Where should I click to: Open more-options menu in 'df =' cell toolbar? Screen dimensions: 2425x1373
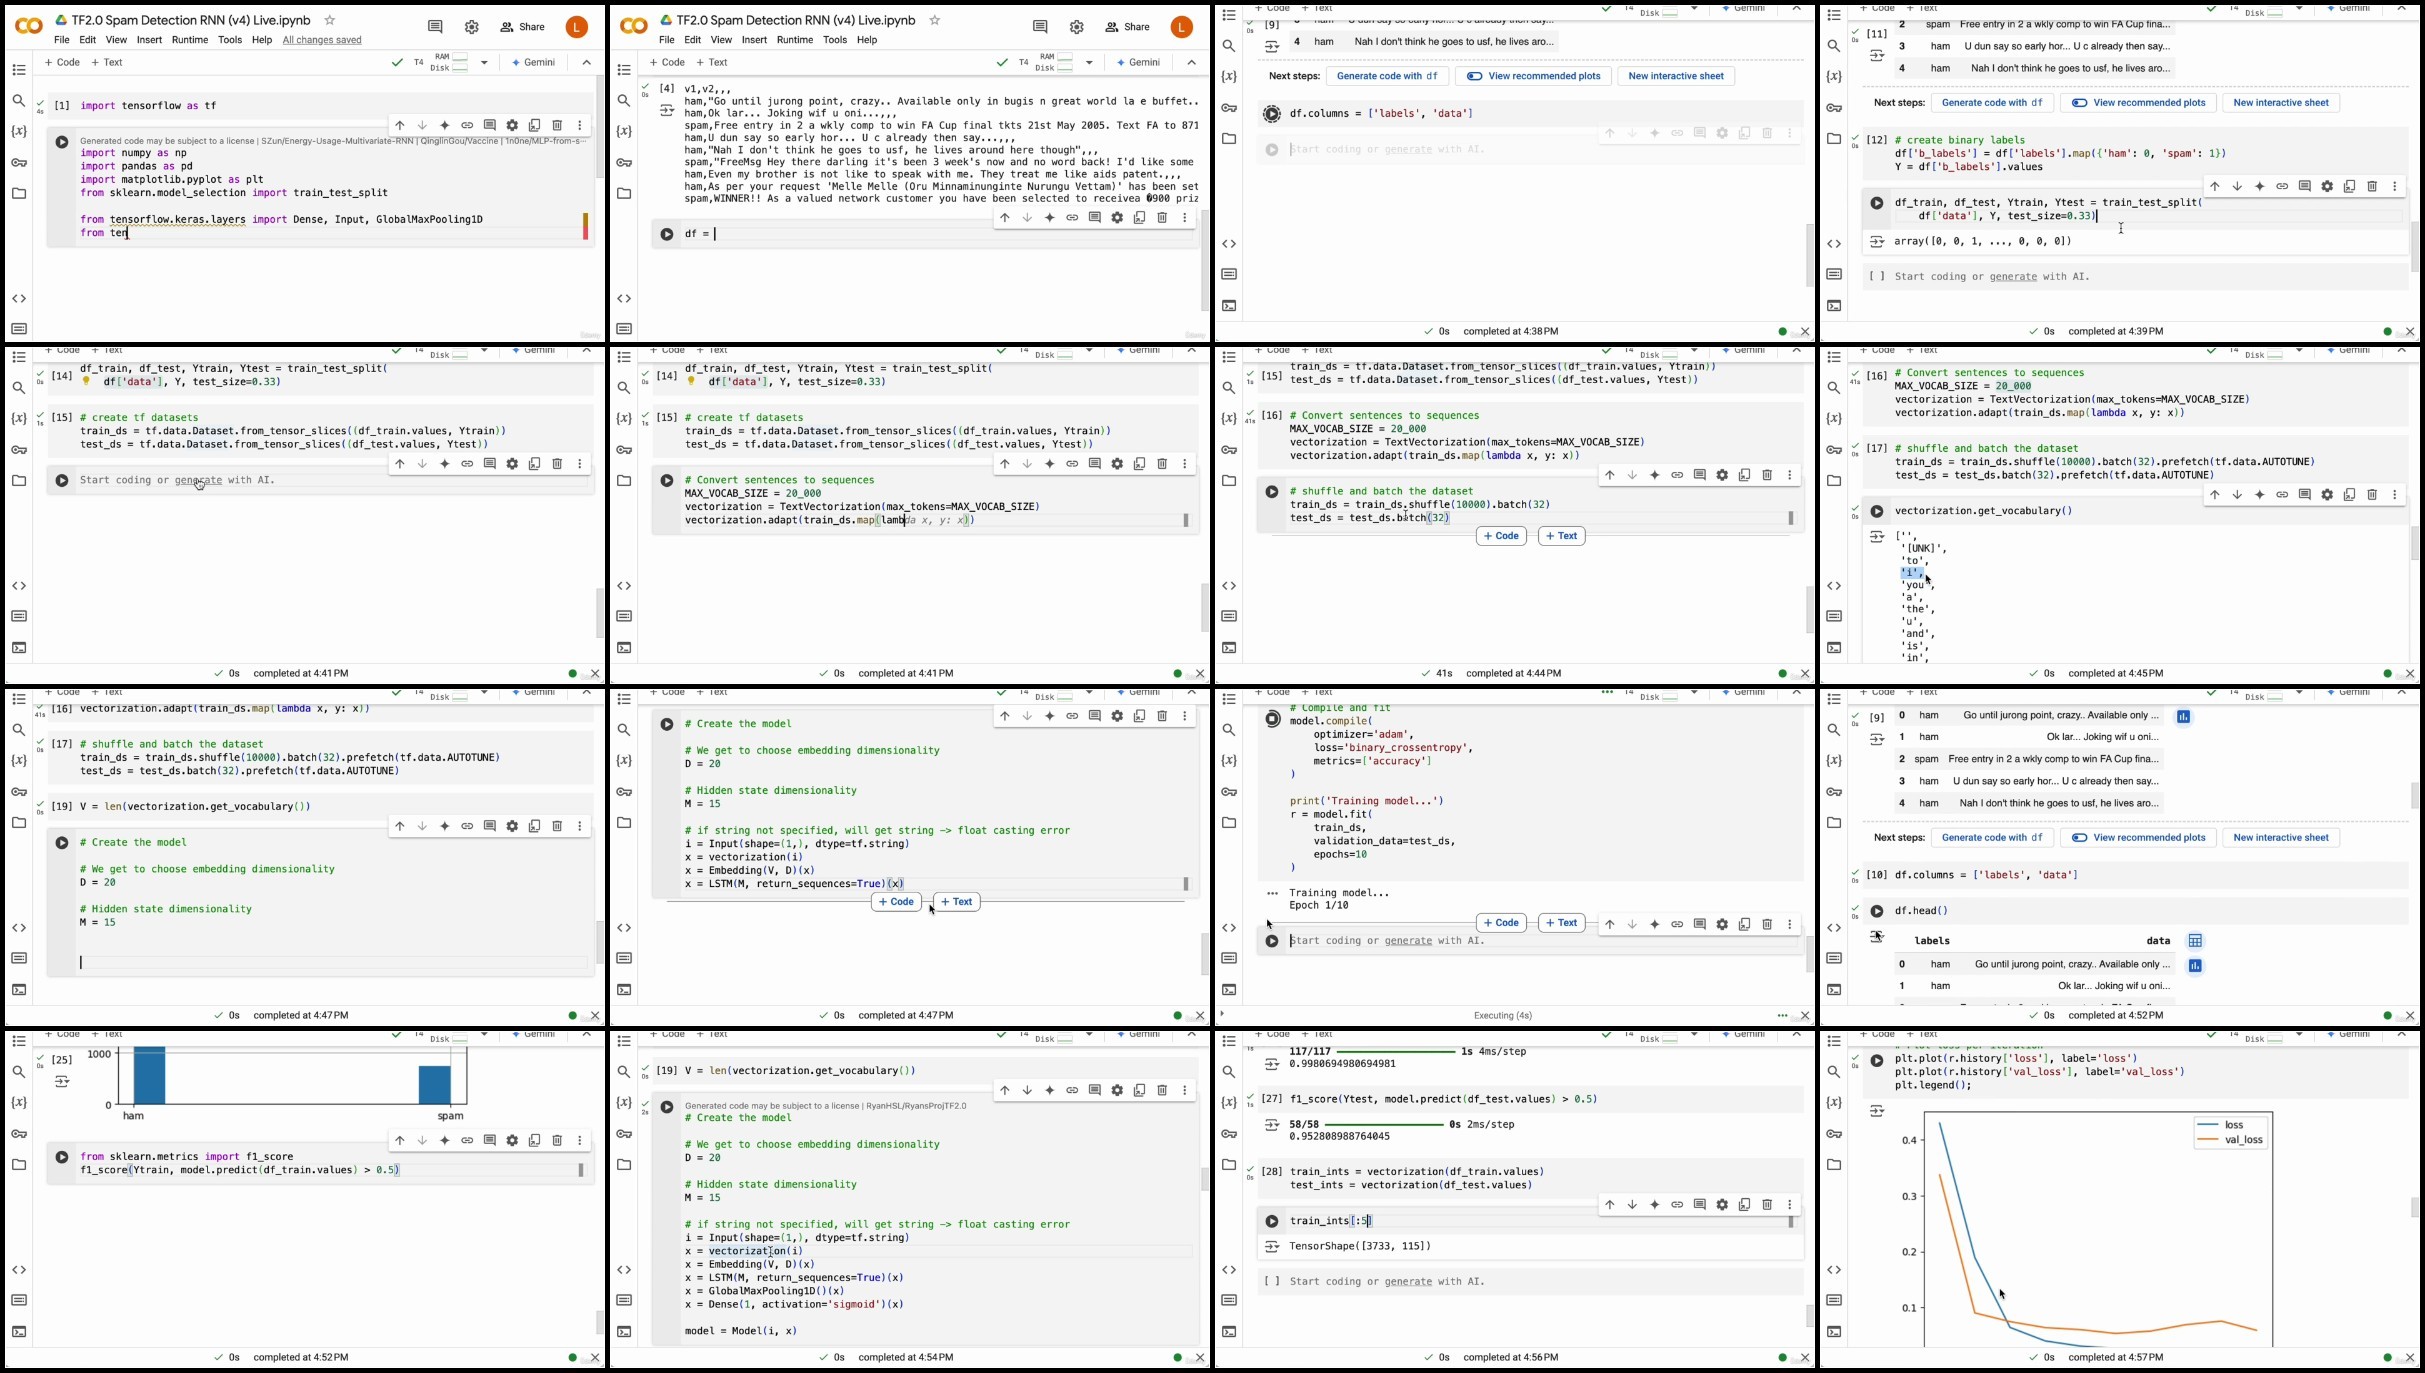click(1185, 218)
